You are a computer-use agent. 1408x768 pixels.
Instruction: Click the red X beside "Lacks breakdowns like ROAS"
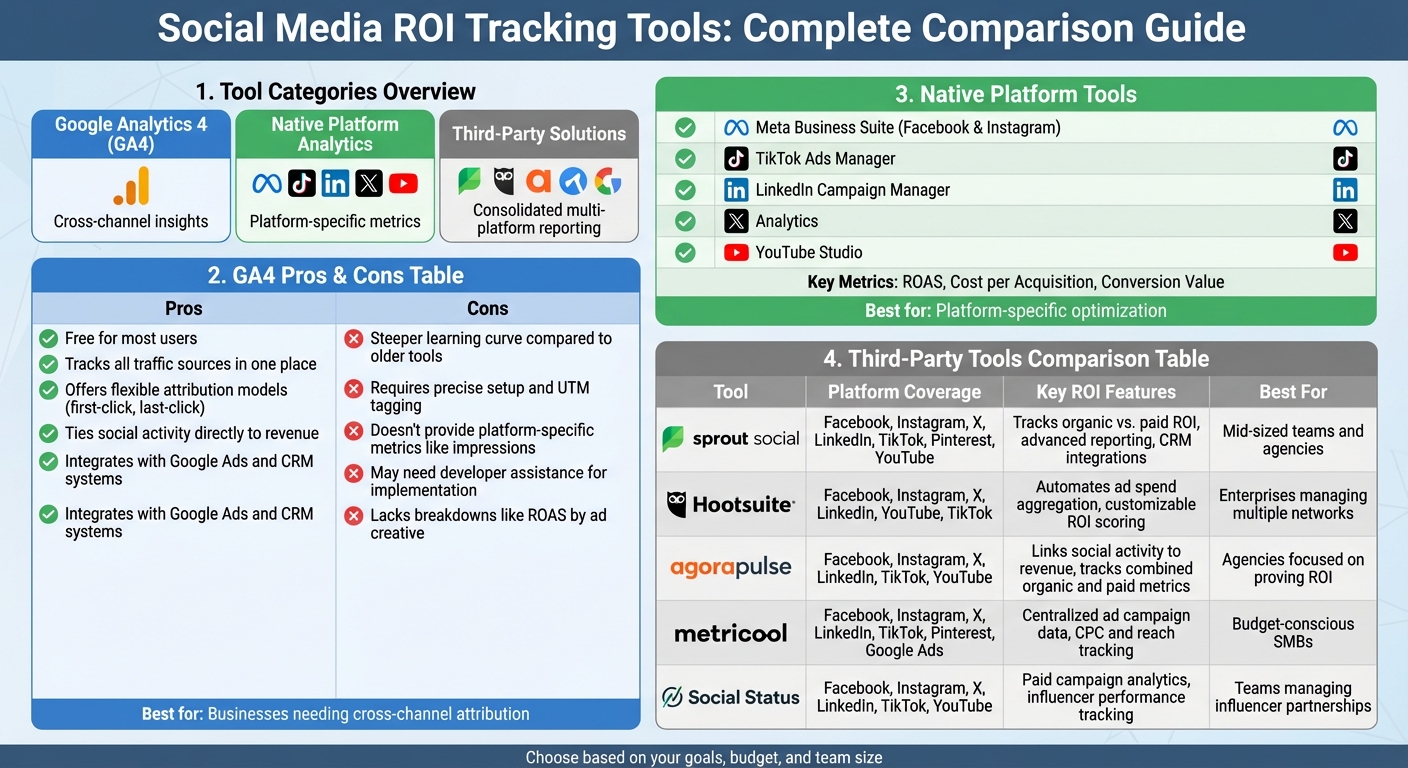click(x=353, y=516)
